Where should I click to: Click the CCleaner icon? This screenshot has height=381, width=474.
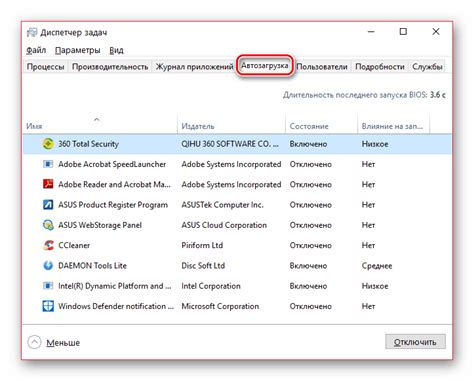(x=48, y=245)
